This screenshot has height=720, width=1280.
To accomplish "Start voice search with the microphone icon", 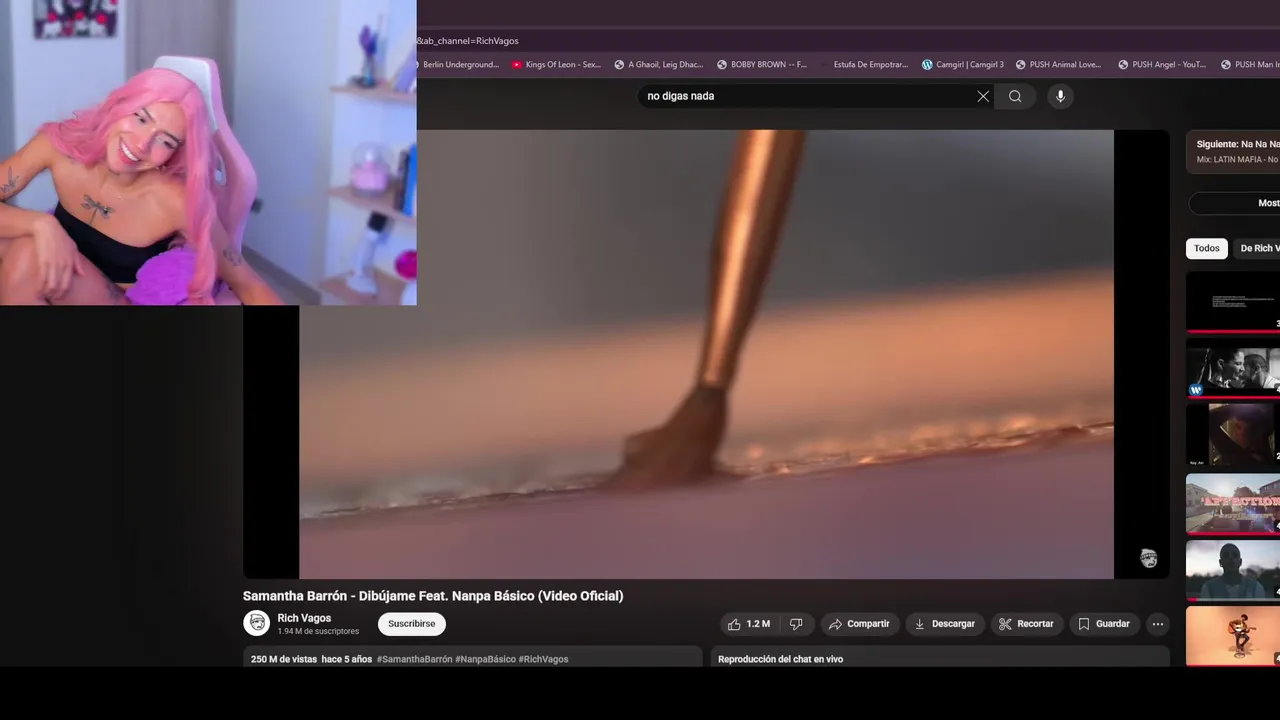I will [x=1060, y=96].
